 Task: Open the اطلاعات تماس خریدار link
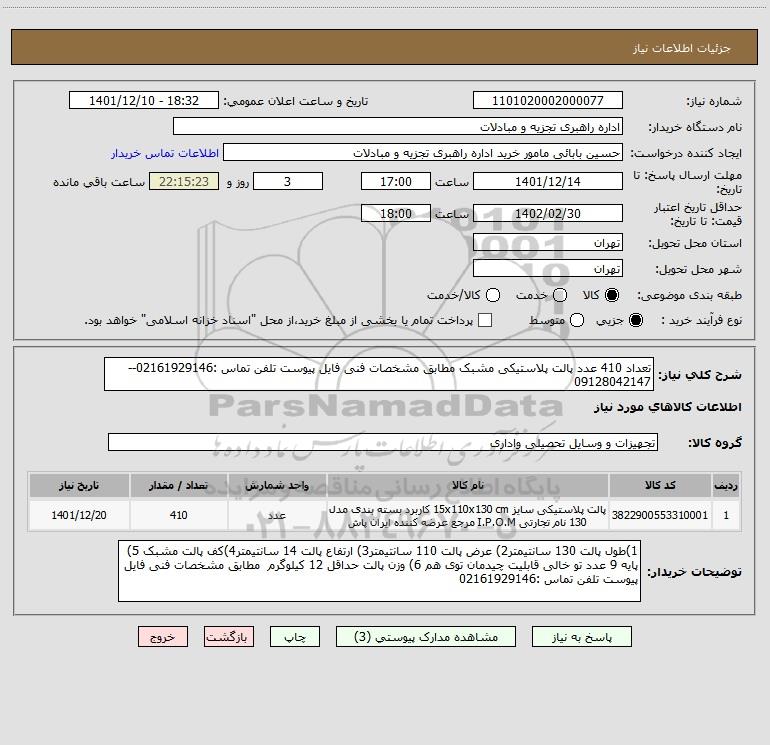pos(165,153)
